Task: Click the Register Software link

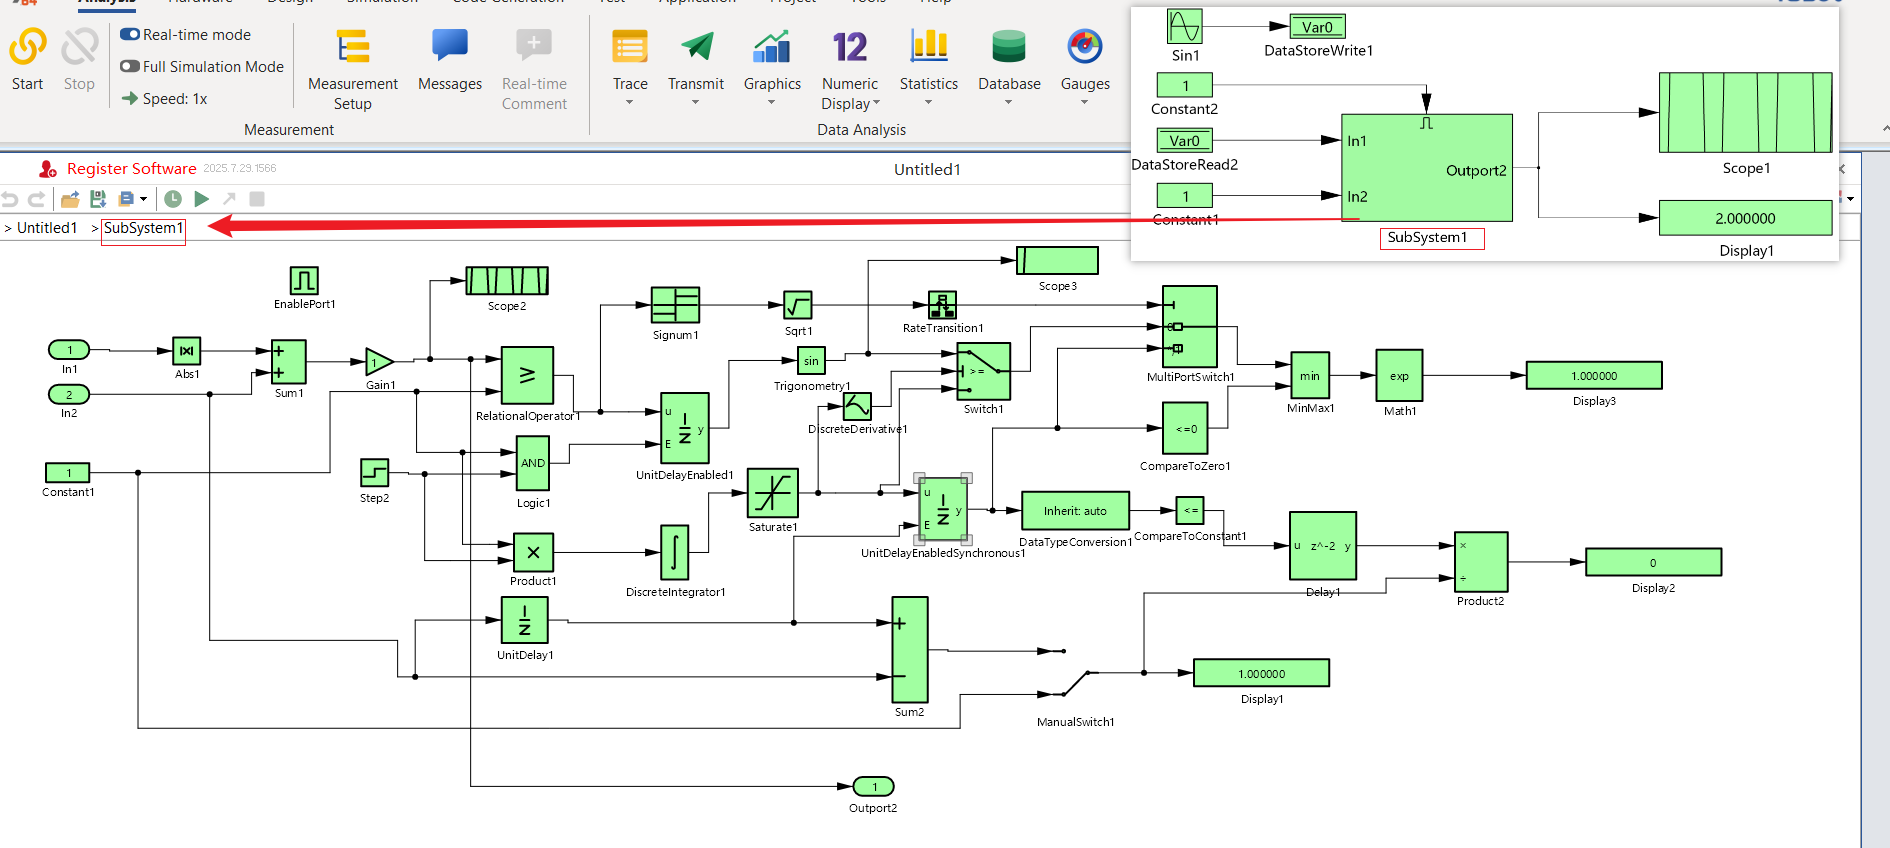Action: pos(131,169)
